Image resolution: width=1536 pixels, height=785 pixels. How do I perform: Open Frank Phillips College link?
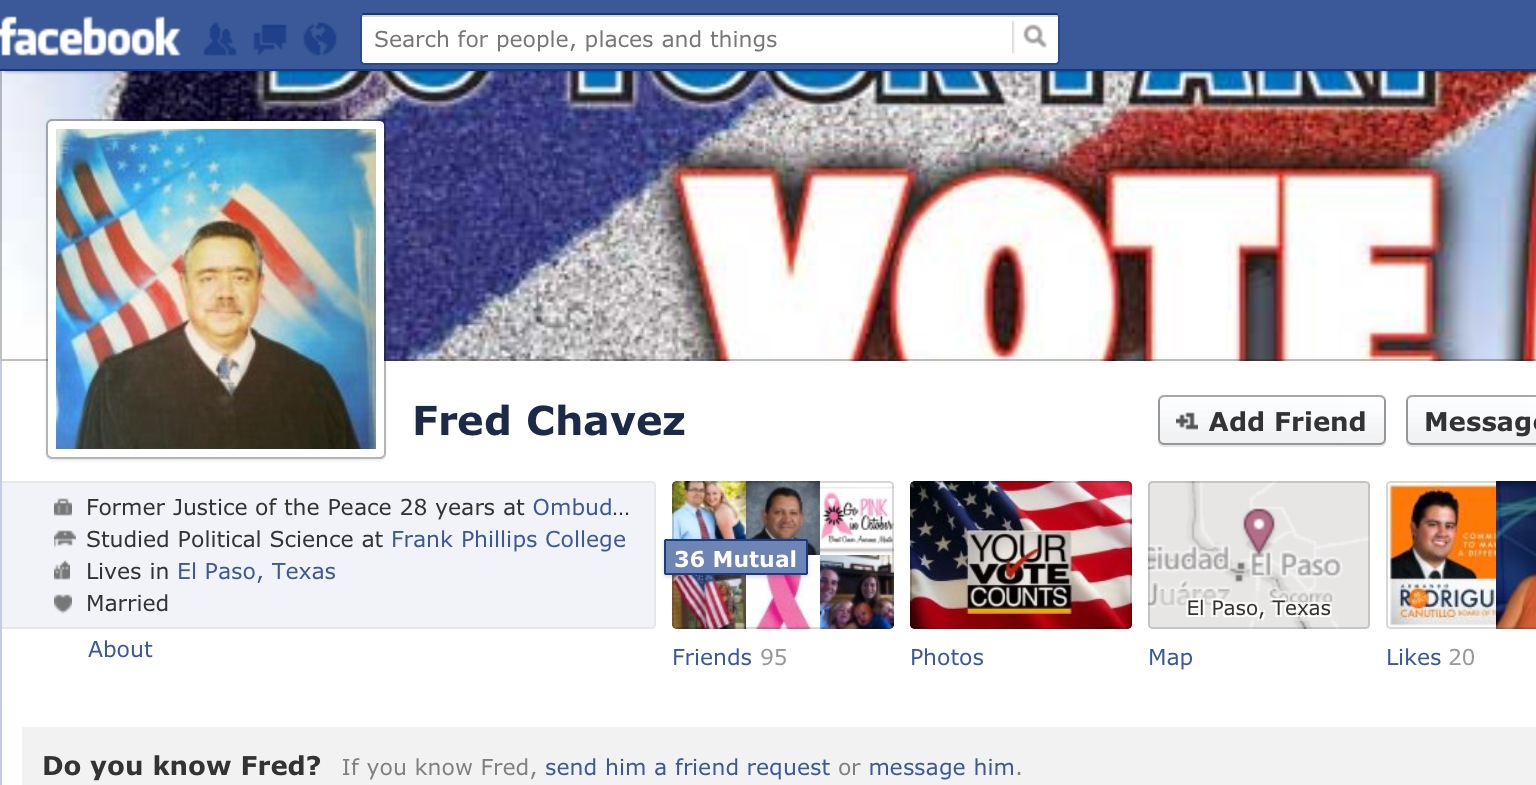508,539
